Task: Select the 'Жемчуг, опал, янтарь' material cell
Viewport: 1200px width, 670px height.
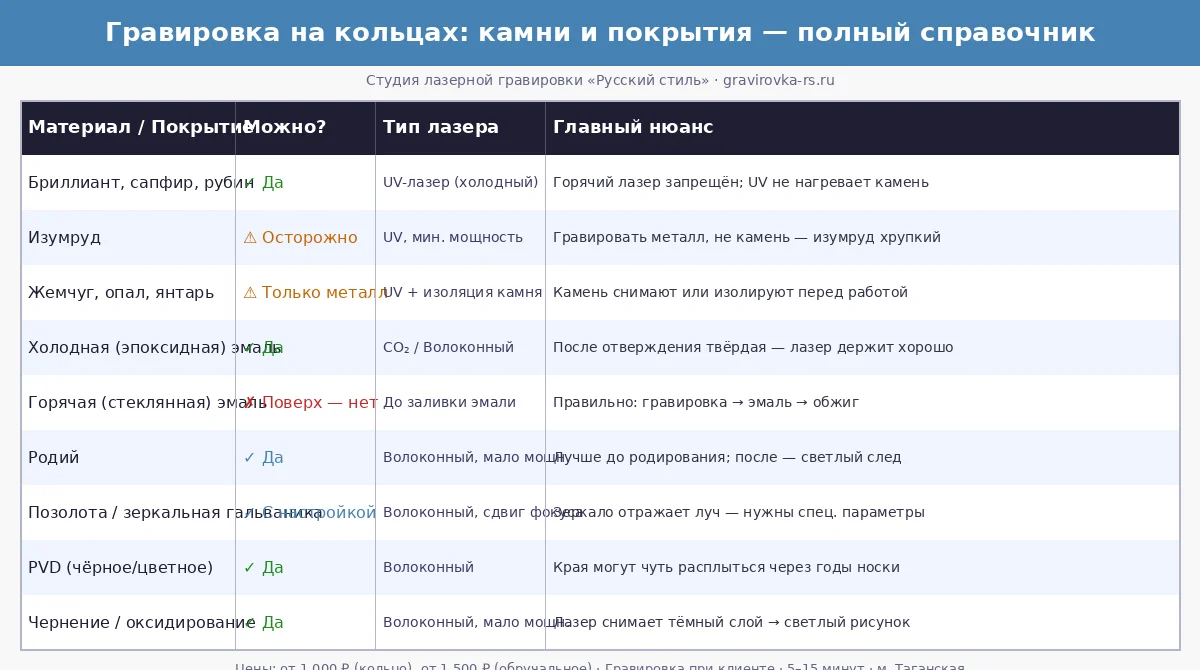Action: tap(128, 293)
